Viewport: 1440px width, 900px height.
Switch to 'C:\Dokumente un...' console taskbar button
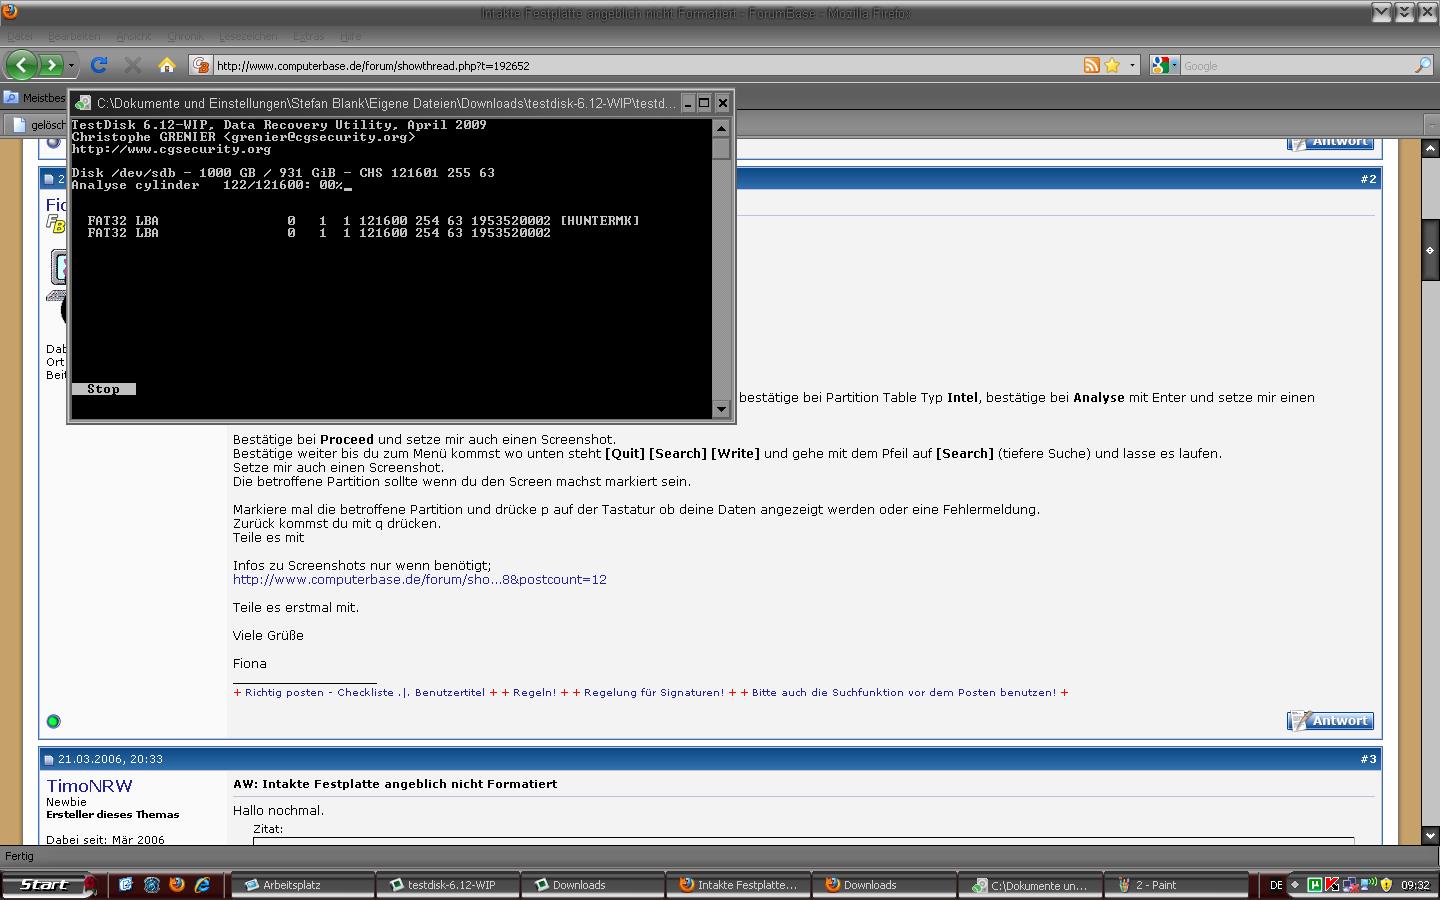[x=1029, y=885]
